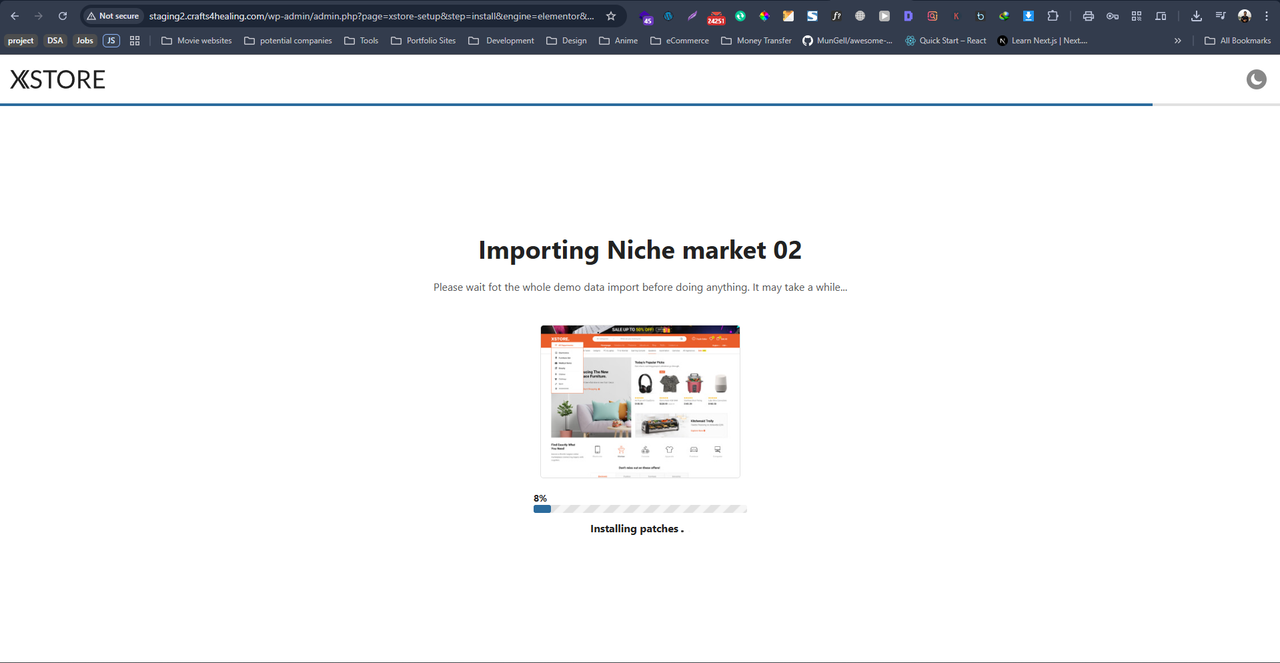
Task: Open the red 24251 badge extension
Action: tap(716, 17)
